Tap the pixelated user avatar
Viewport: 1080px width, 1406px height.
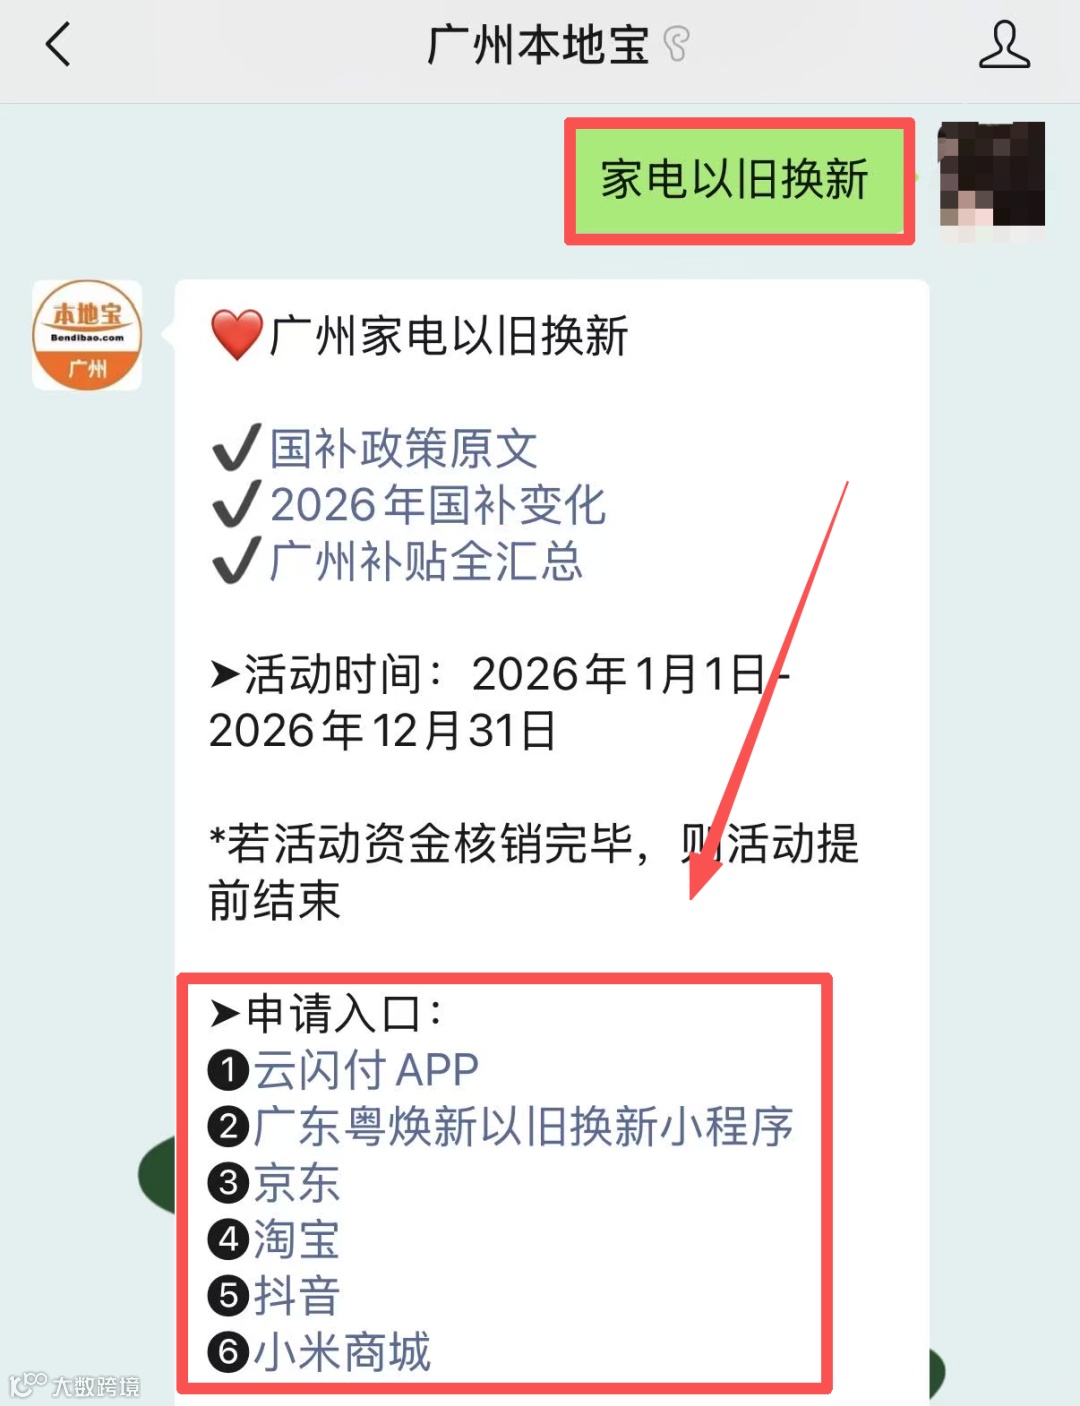(991, 181)
